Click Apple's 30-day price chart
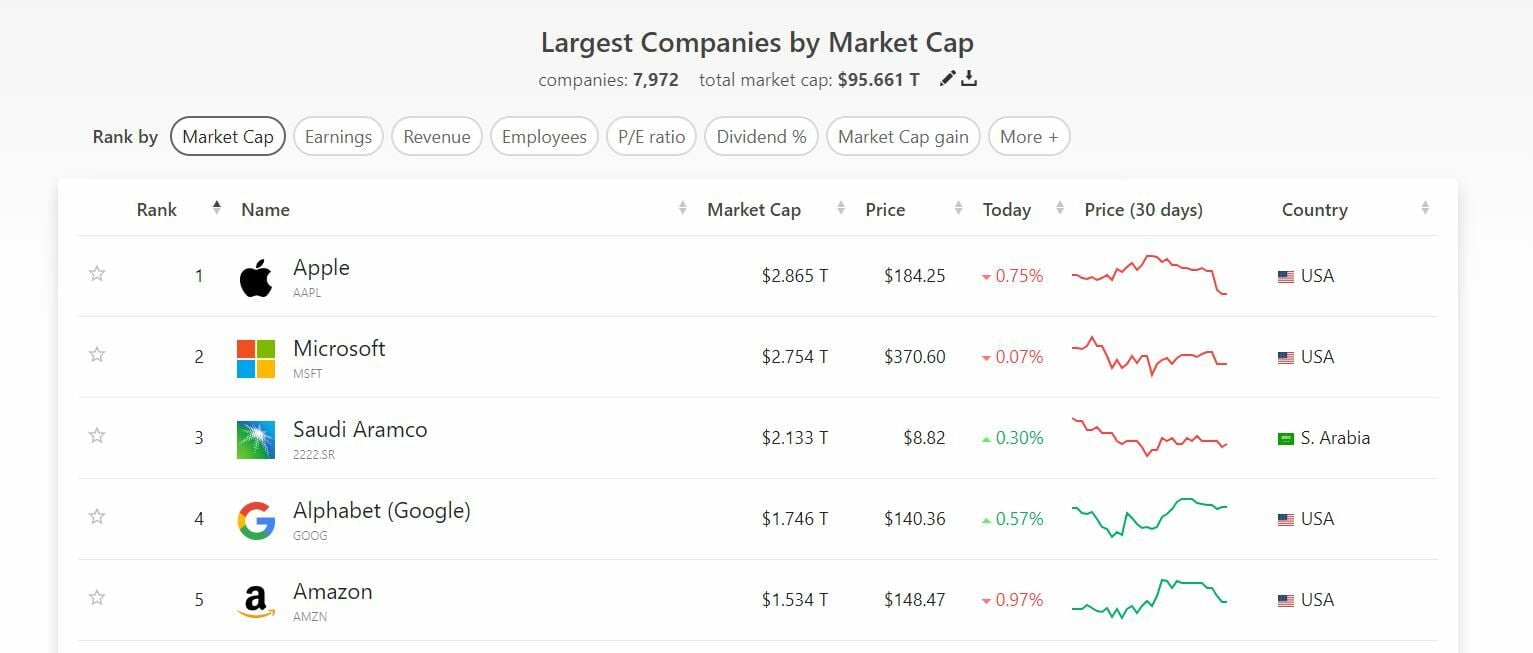 point(1148,275)
